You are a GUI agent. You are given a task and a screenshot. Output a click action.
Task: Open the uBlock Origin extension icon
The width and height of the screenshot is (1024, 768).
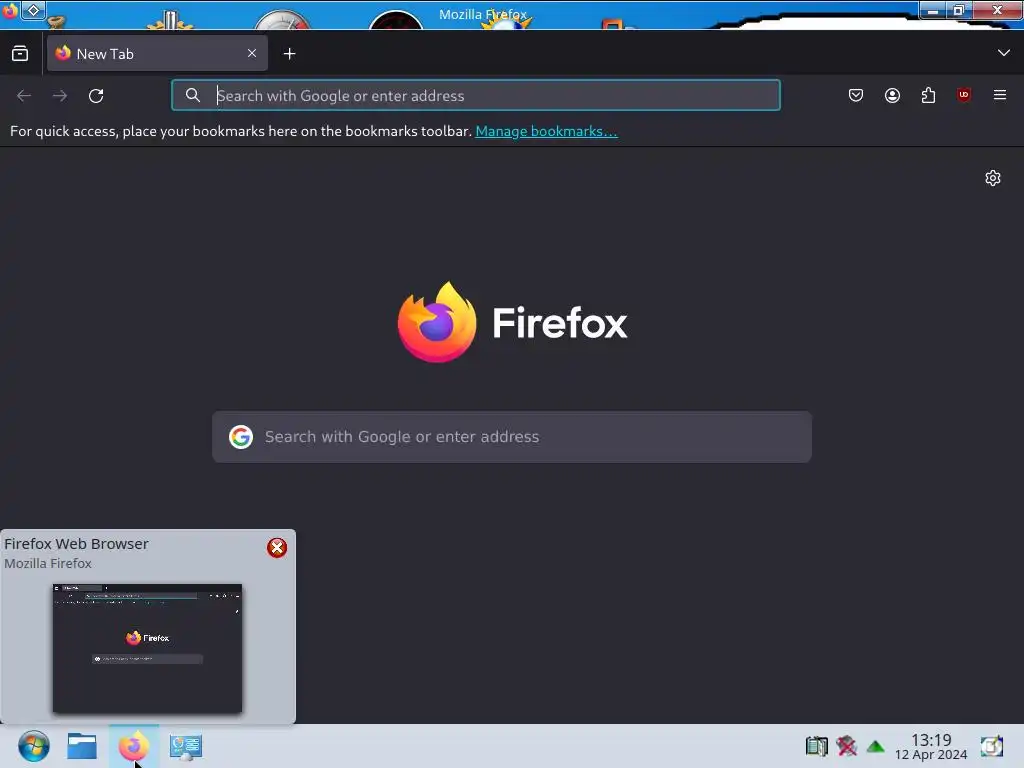tap(964, 95)
